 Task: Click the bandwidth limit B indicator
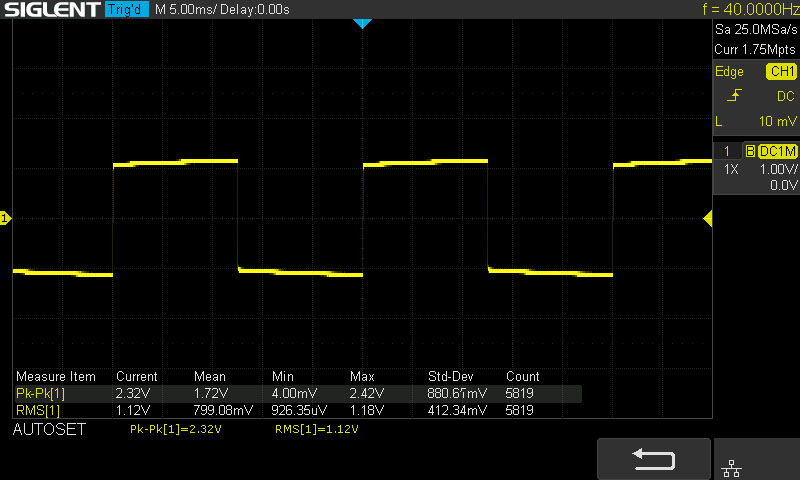pyautogui.click(x=750, y=151)
